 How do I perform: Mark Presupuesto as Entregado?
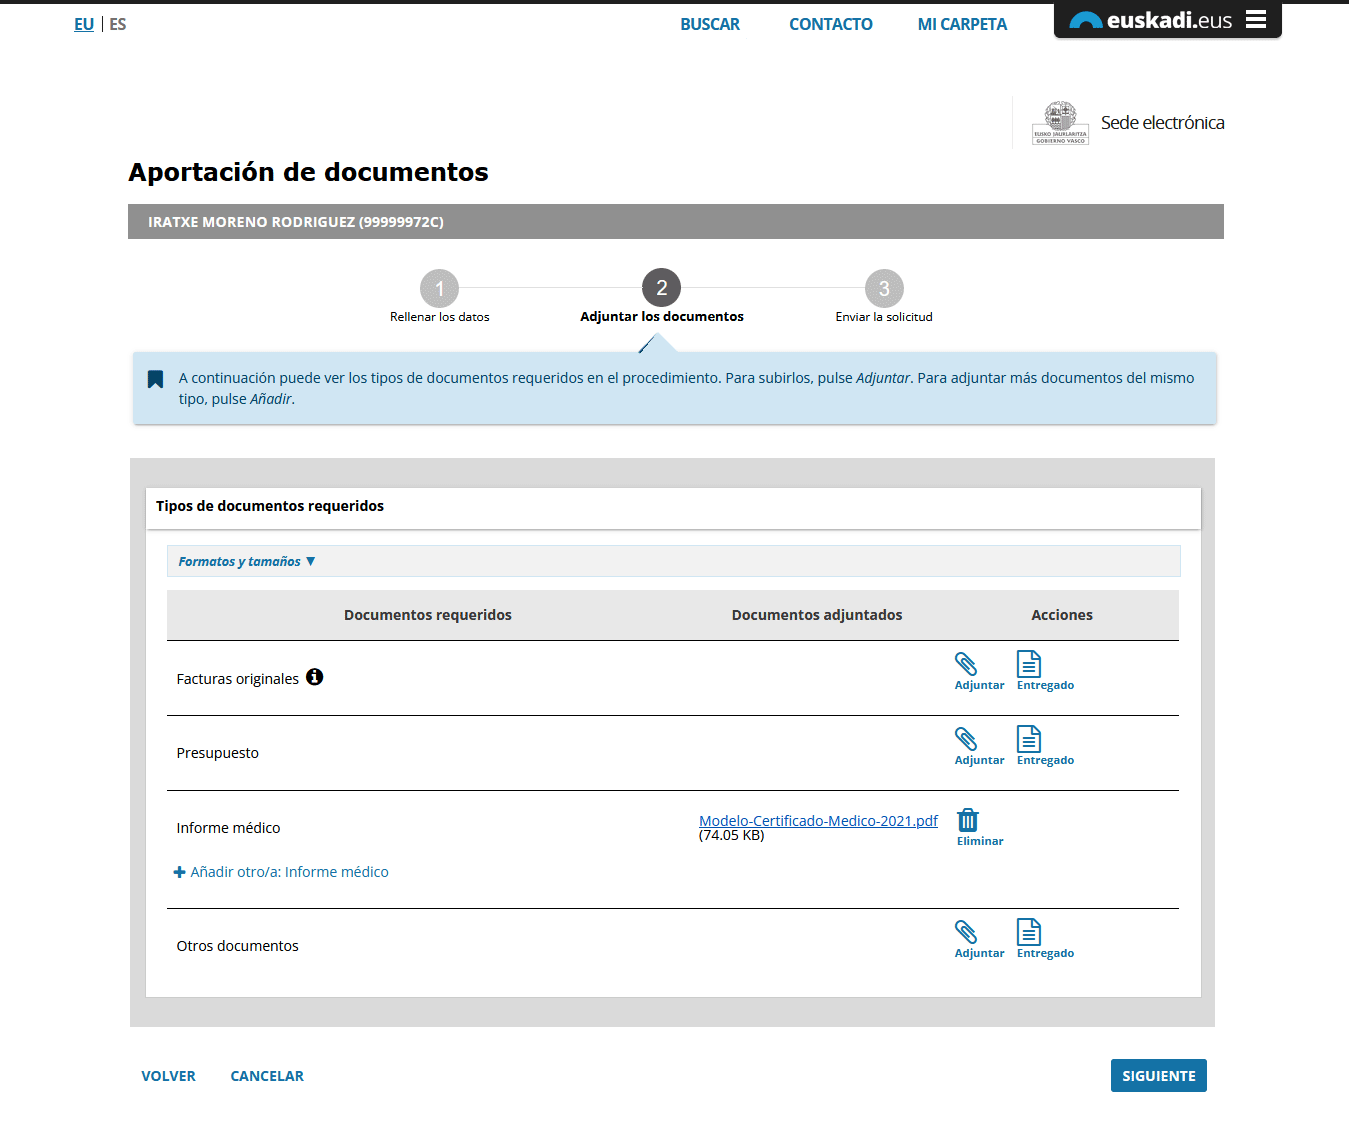coord(1029,741)
